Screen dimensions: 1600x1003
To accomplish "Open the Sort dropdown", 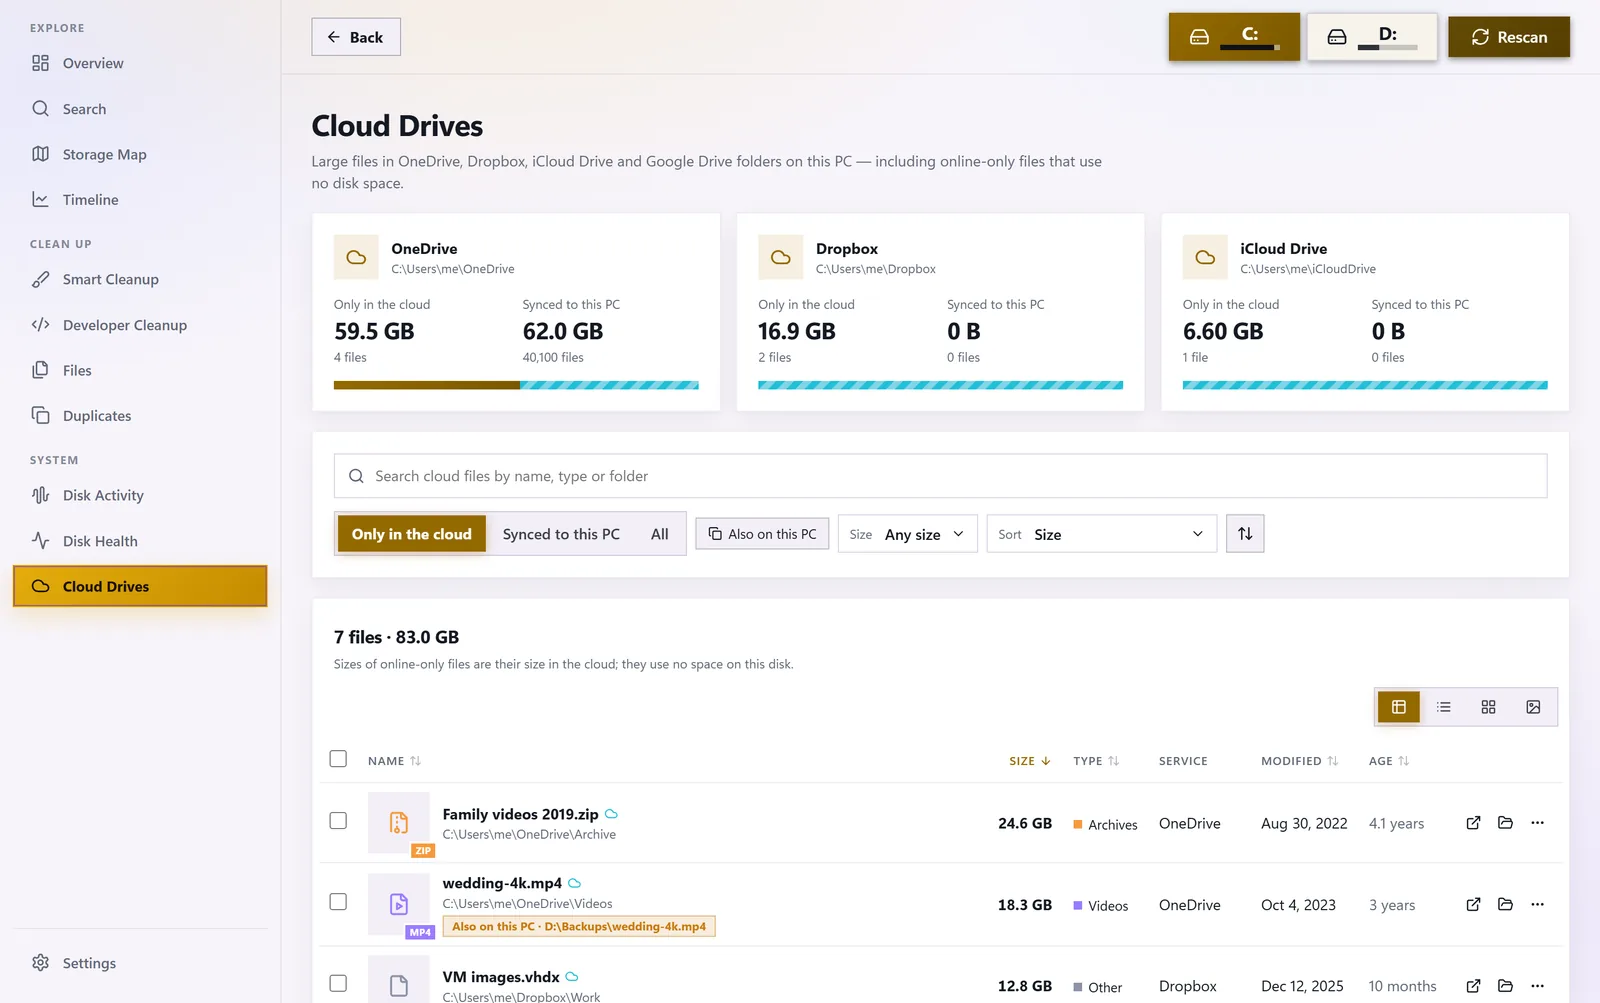I will point(1101,534).
